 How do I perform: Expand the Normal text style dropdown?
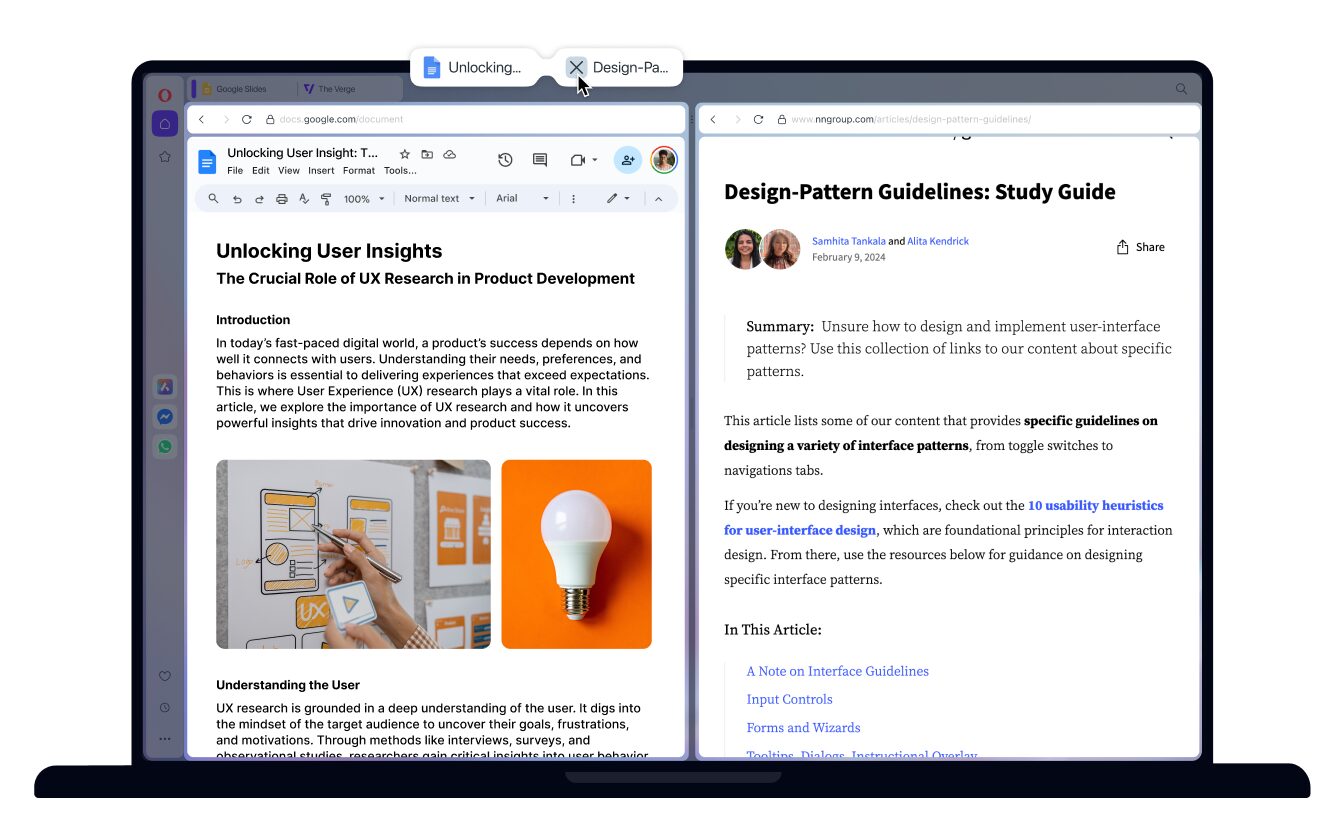pos(438,199)
